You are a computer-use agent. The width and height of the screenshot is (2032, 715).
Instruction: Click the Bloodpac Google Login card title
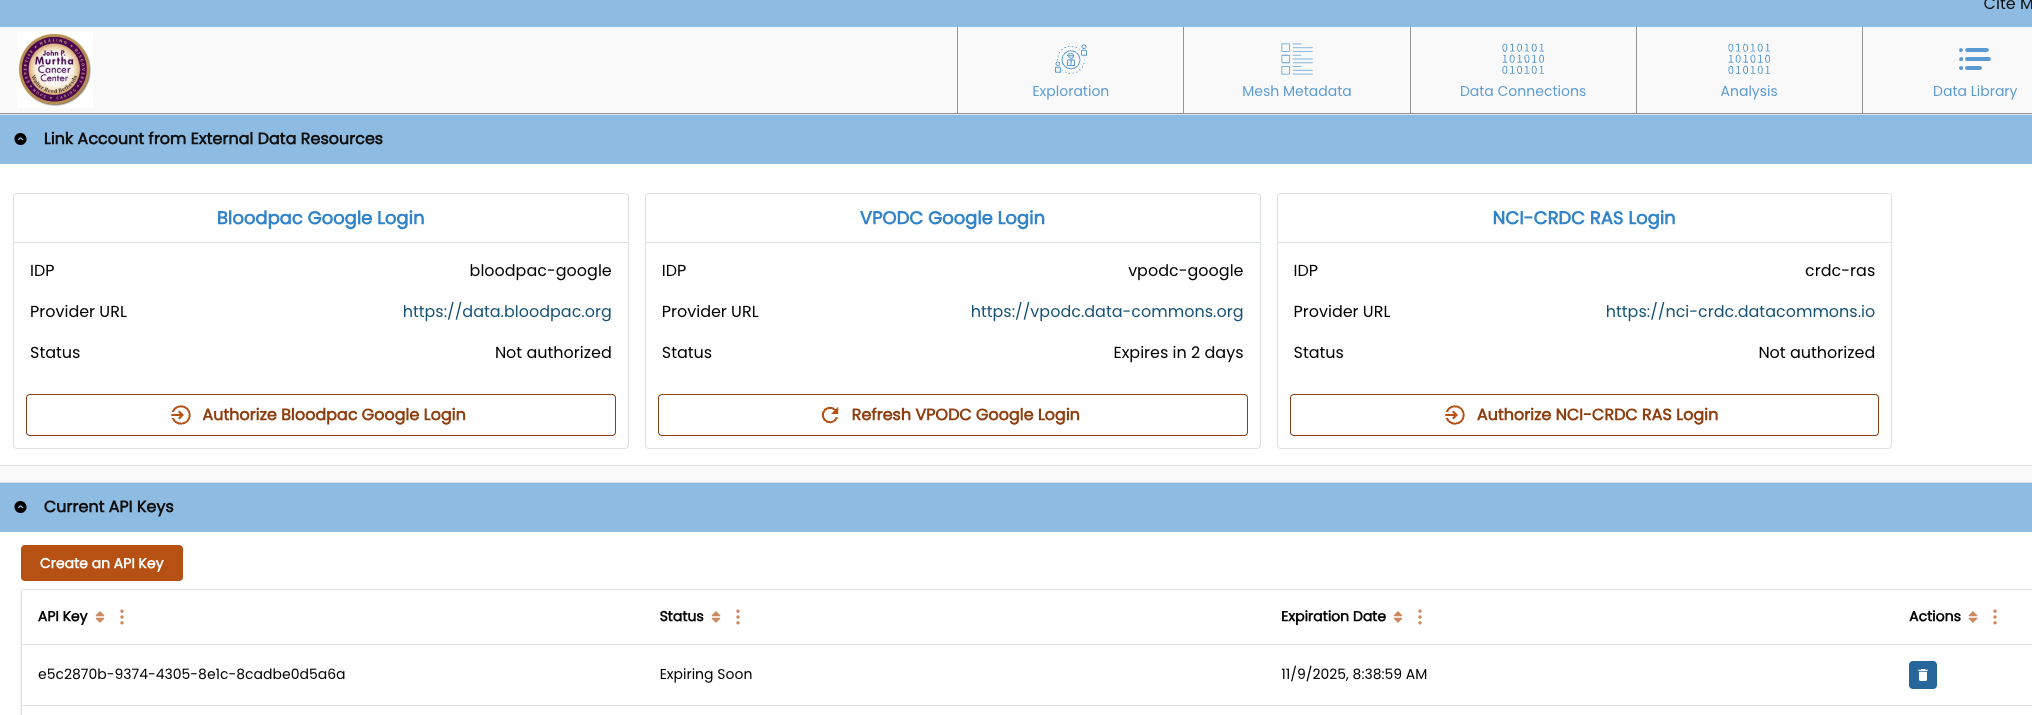click(x=321, y=218)
